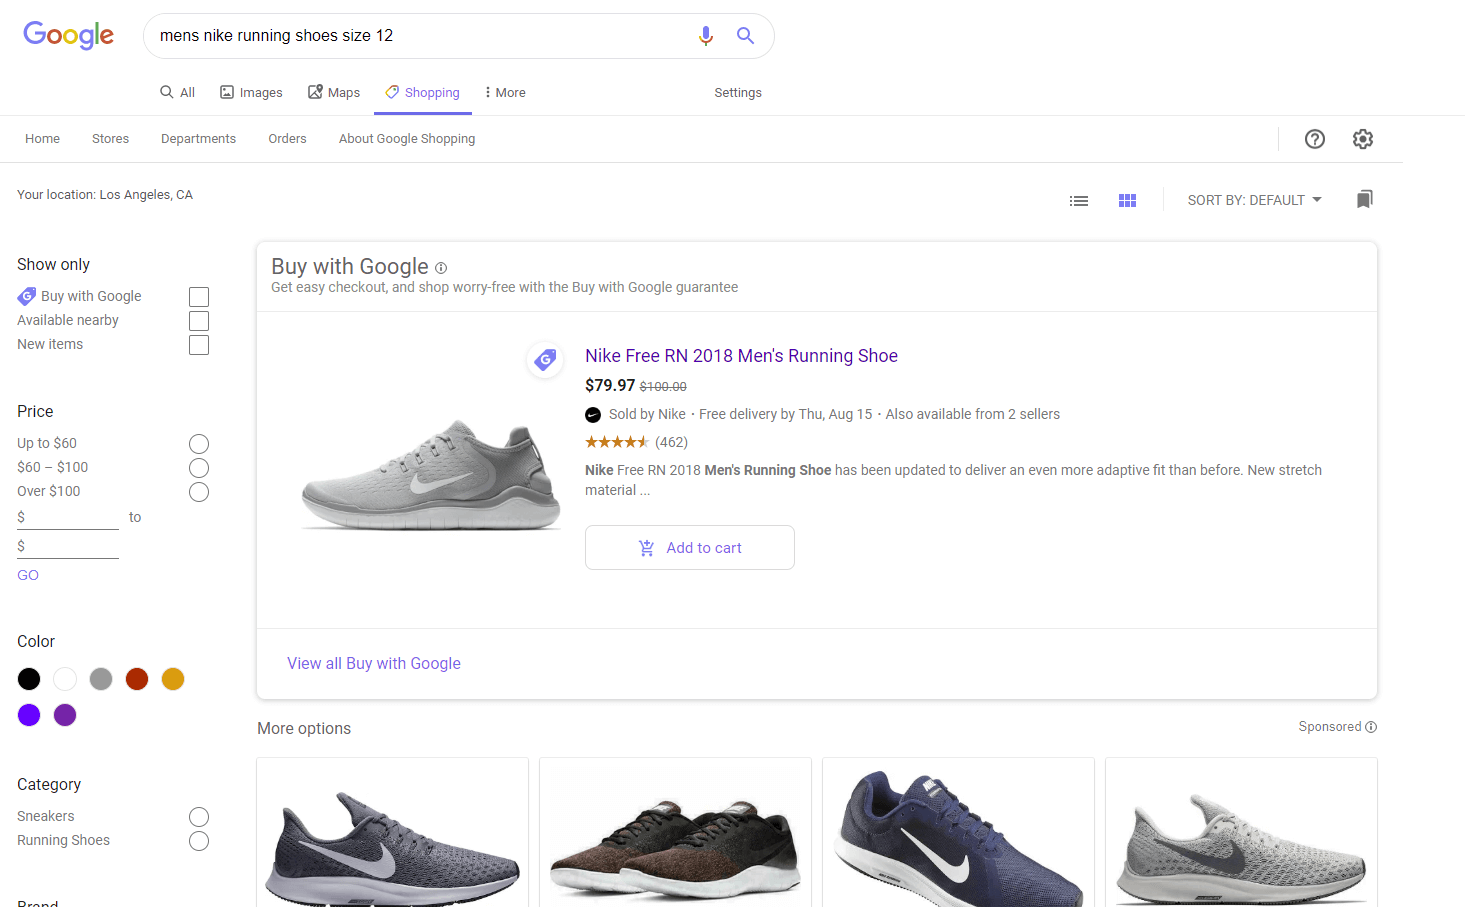
Task: Switch to the Maps tab
Action: click(334, 92)
